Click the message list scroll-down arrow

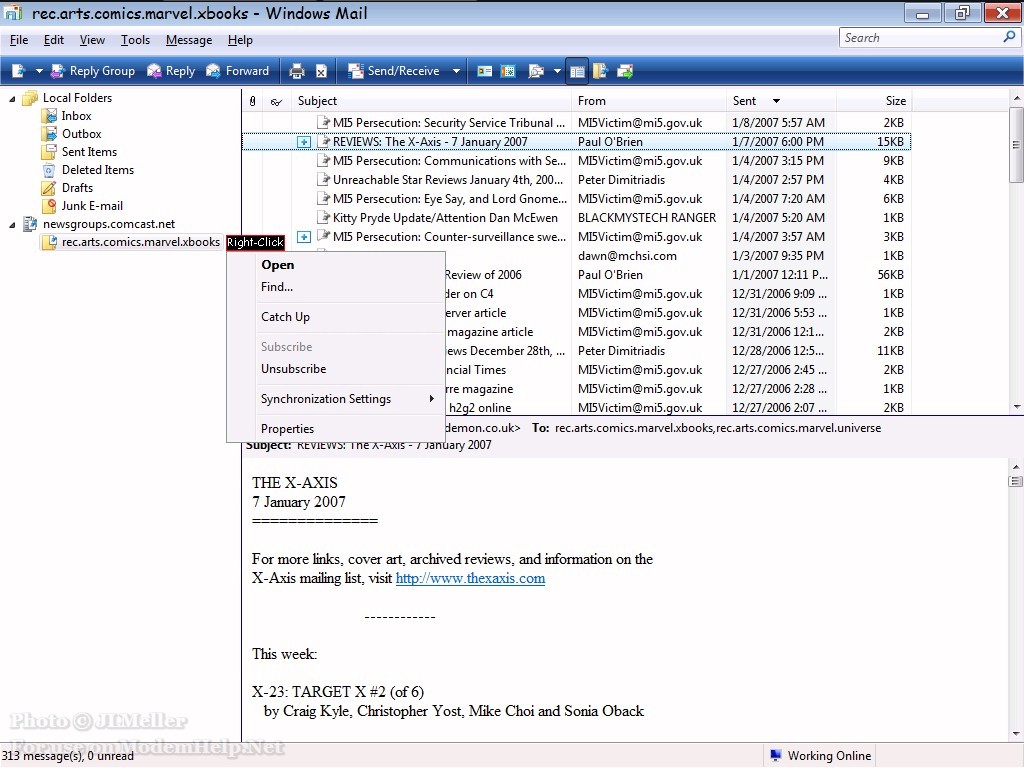[1016, 407]
